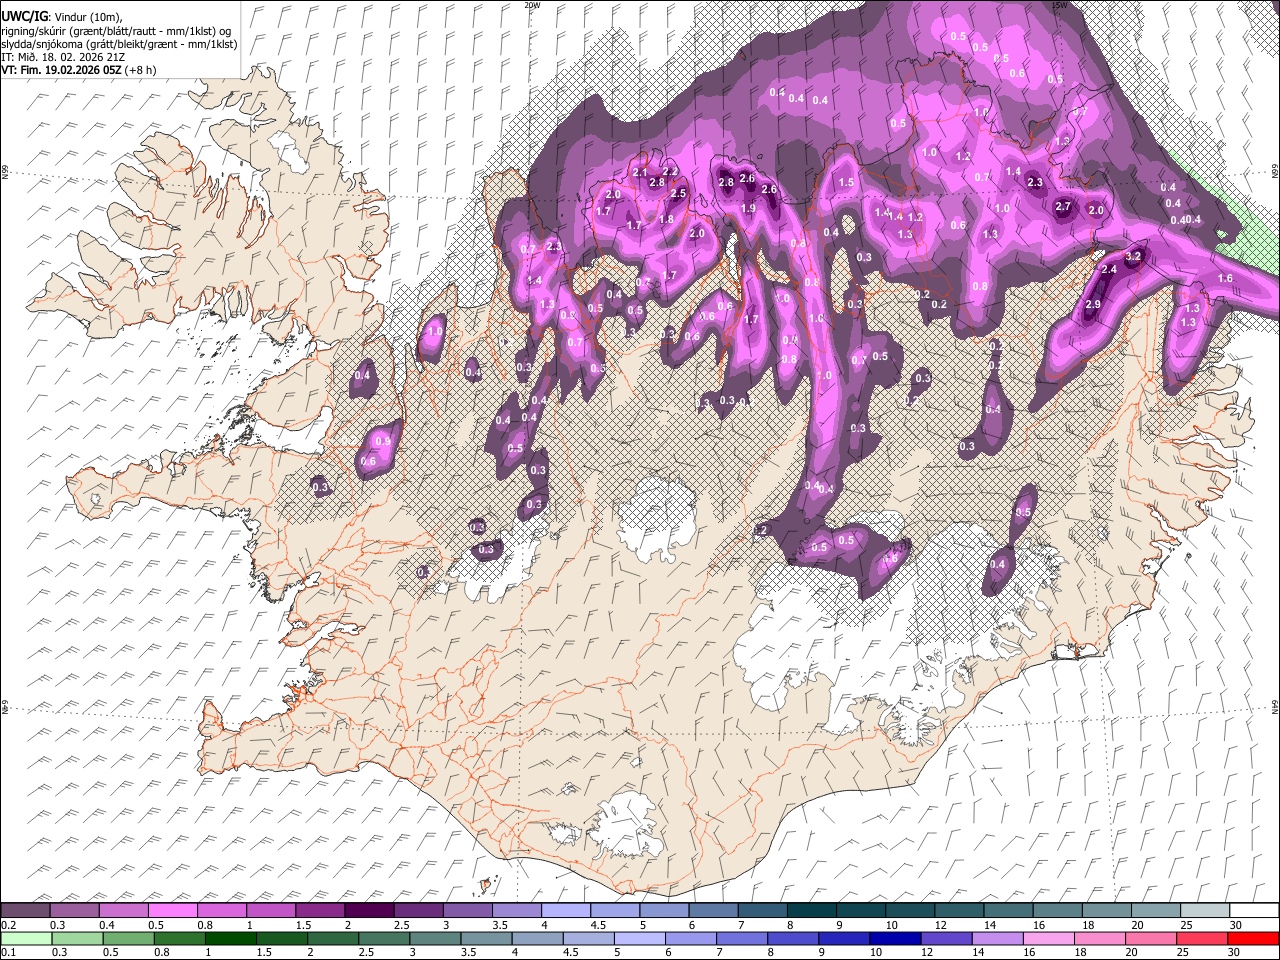1280x960 pixels.
Task: Click the 1.6 value near the east coast
Action: (x=1226, y=278)
